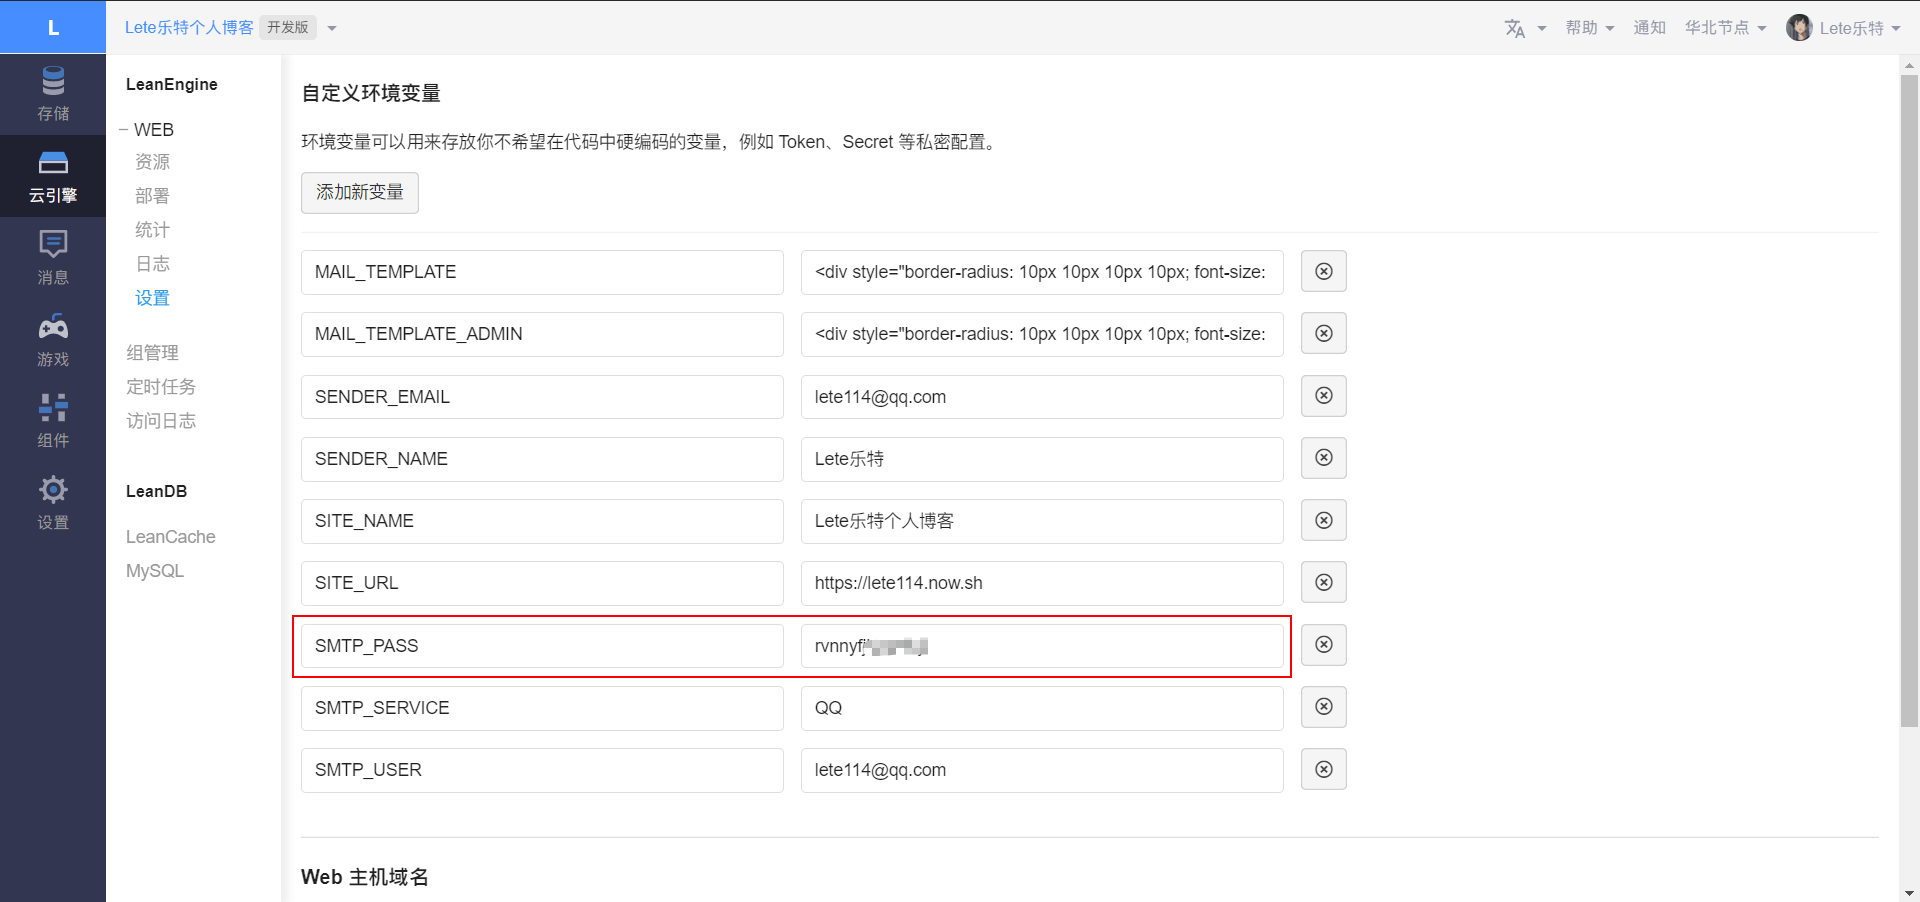
Task: Click the page vertical scrollbar down arrow
Action: tap(1909, 893)
